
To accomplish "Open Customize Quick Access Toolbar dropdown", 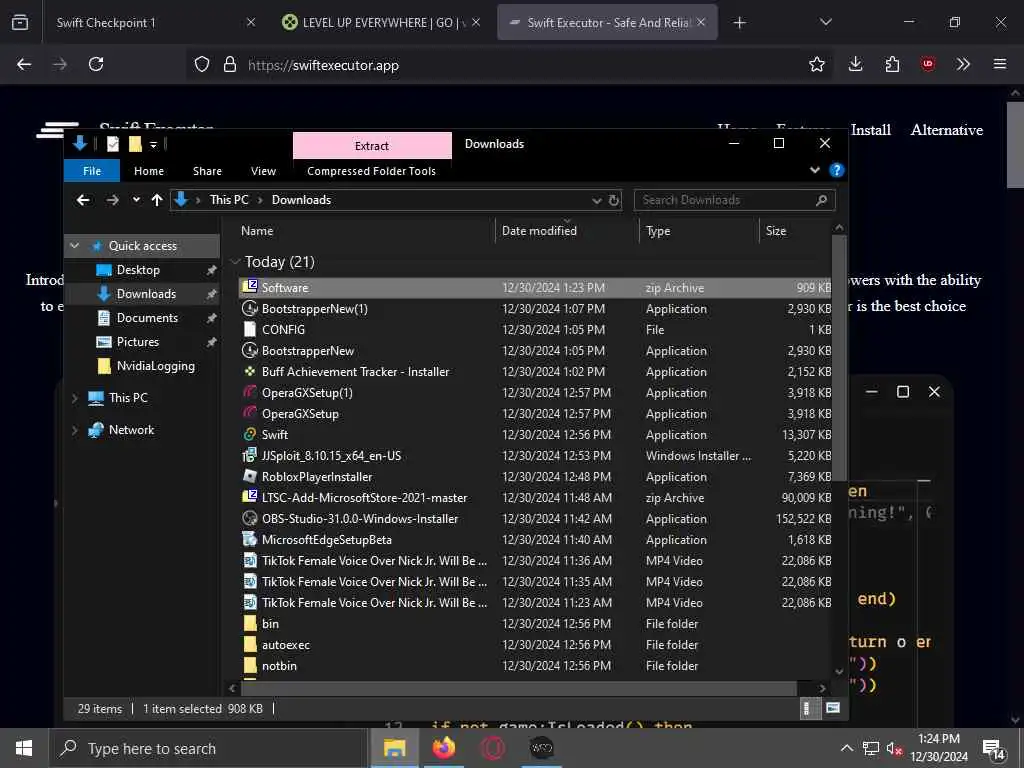I will tap(153, 144).
